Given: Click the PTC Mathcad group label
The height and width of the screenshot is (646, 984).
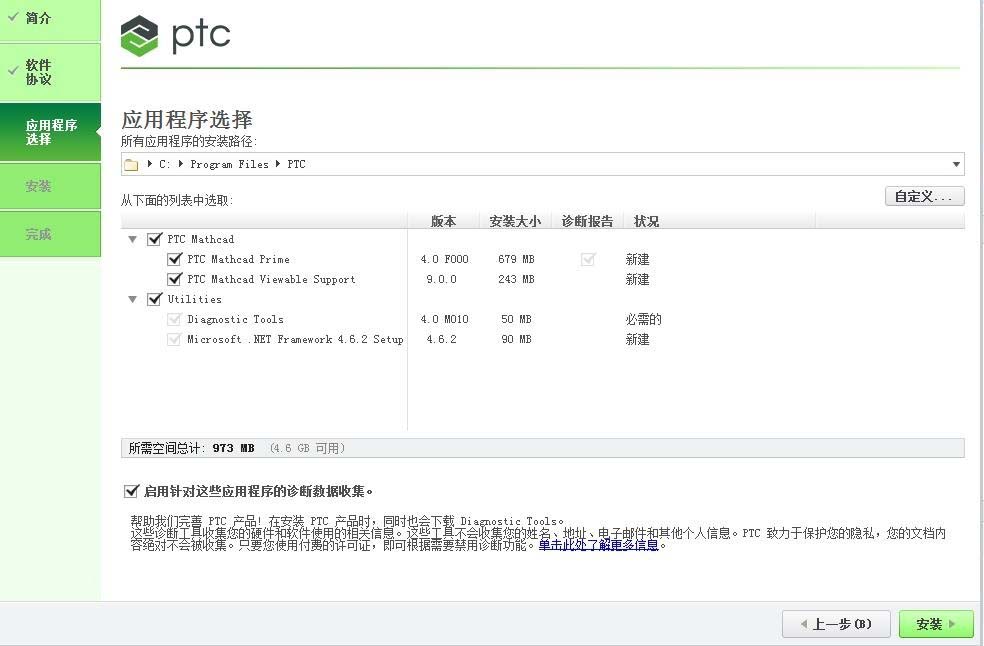Looking at the screenshot, I should (201, 239).
